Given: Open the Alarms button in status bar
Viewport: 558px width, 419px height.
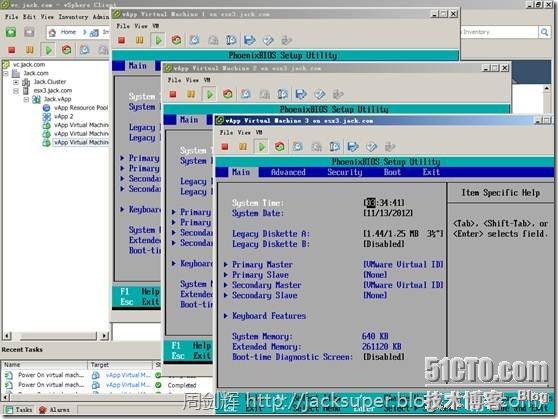Looking at the screenshot, I should pyautogui.click(x=54, y=410).
